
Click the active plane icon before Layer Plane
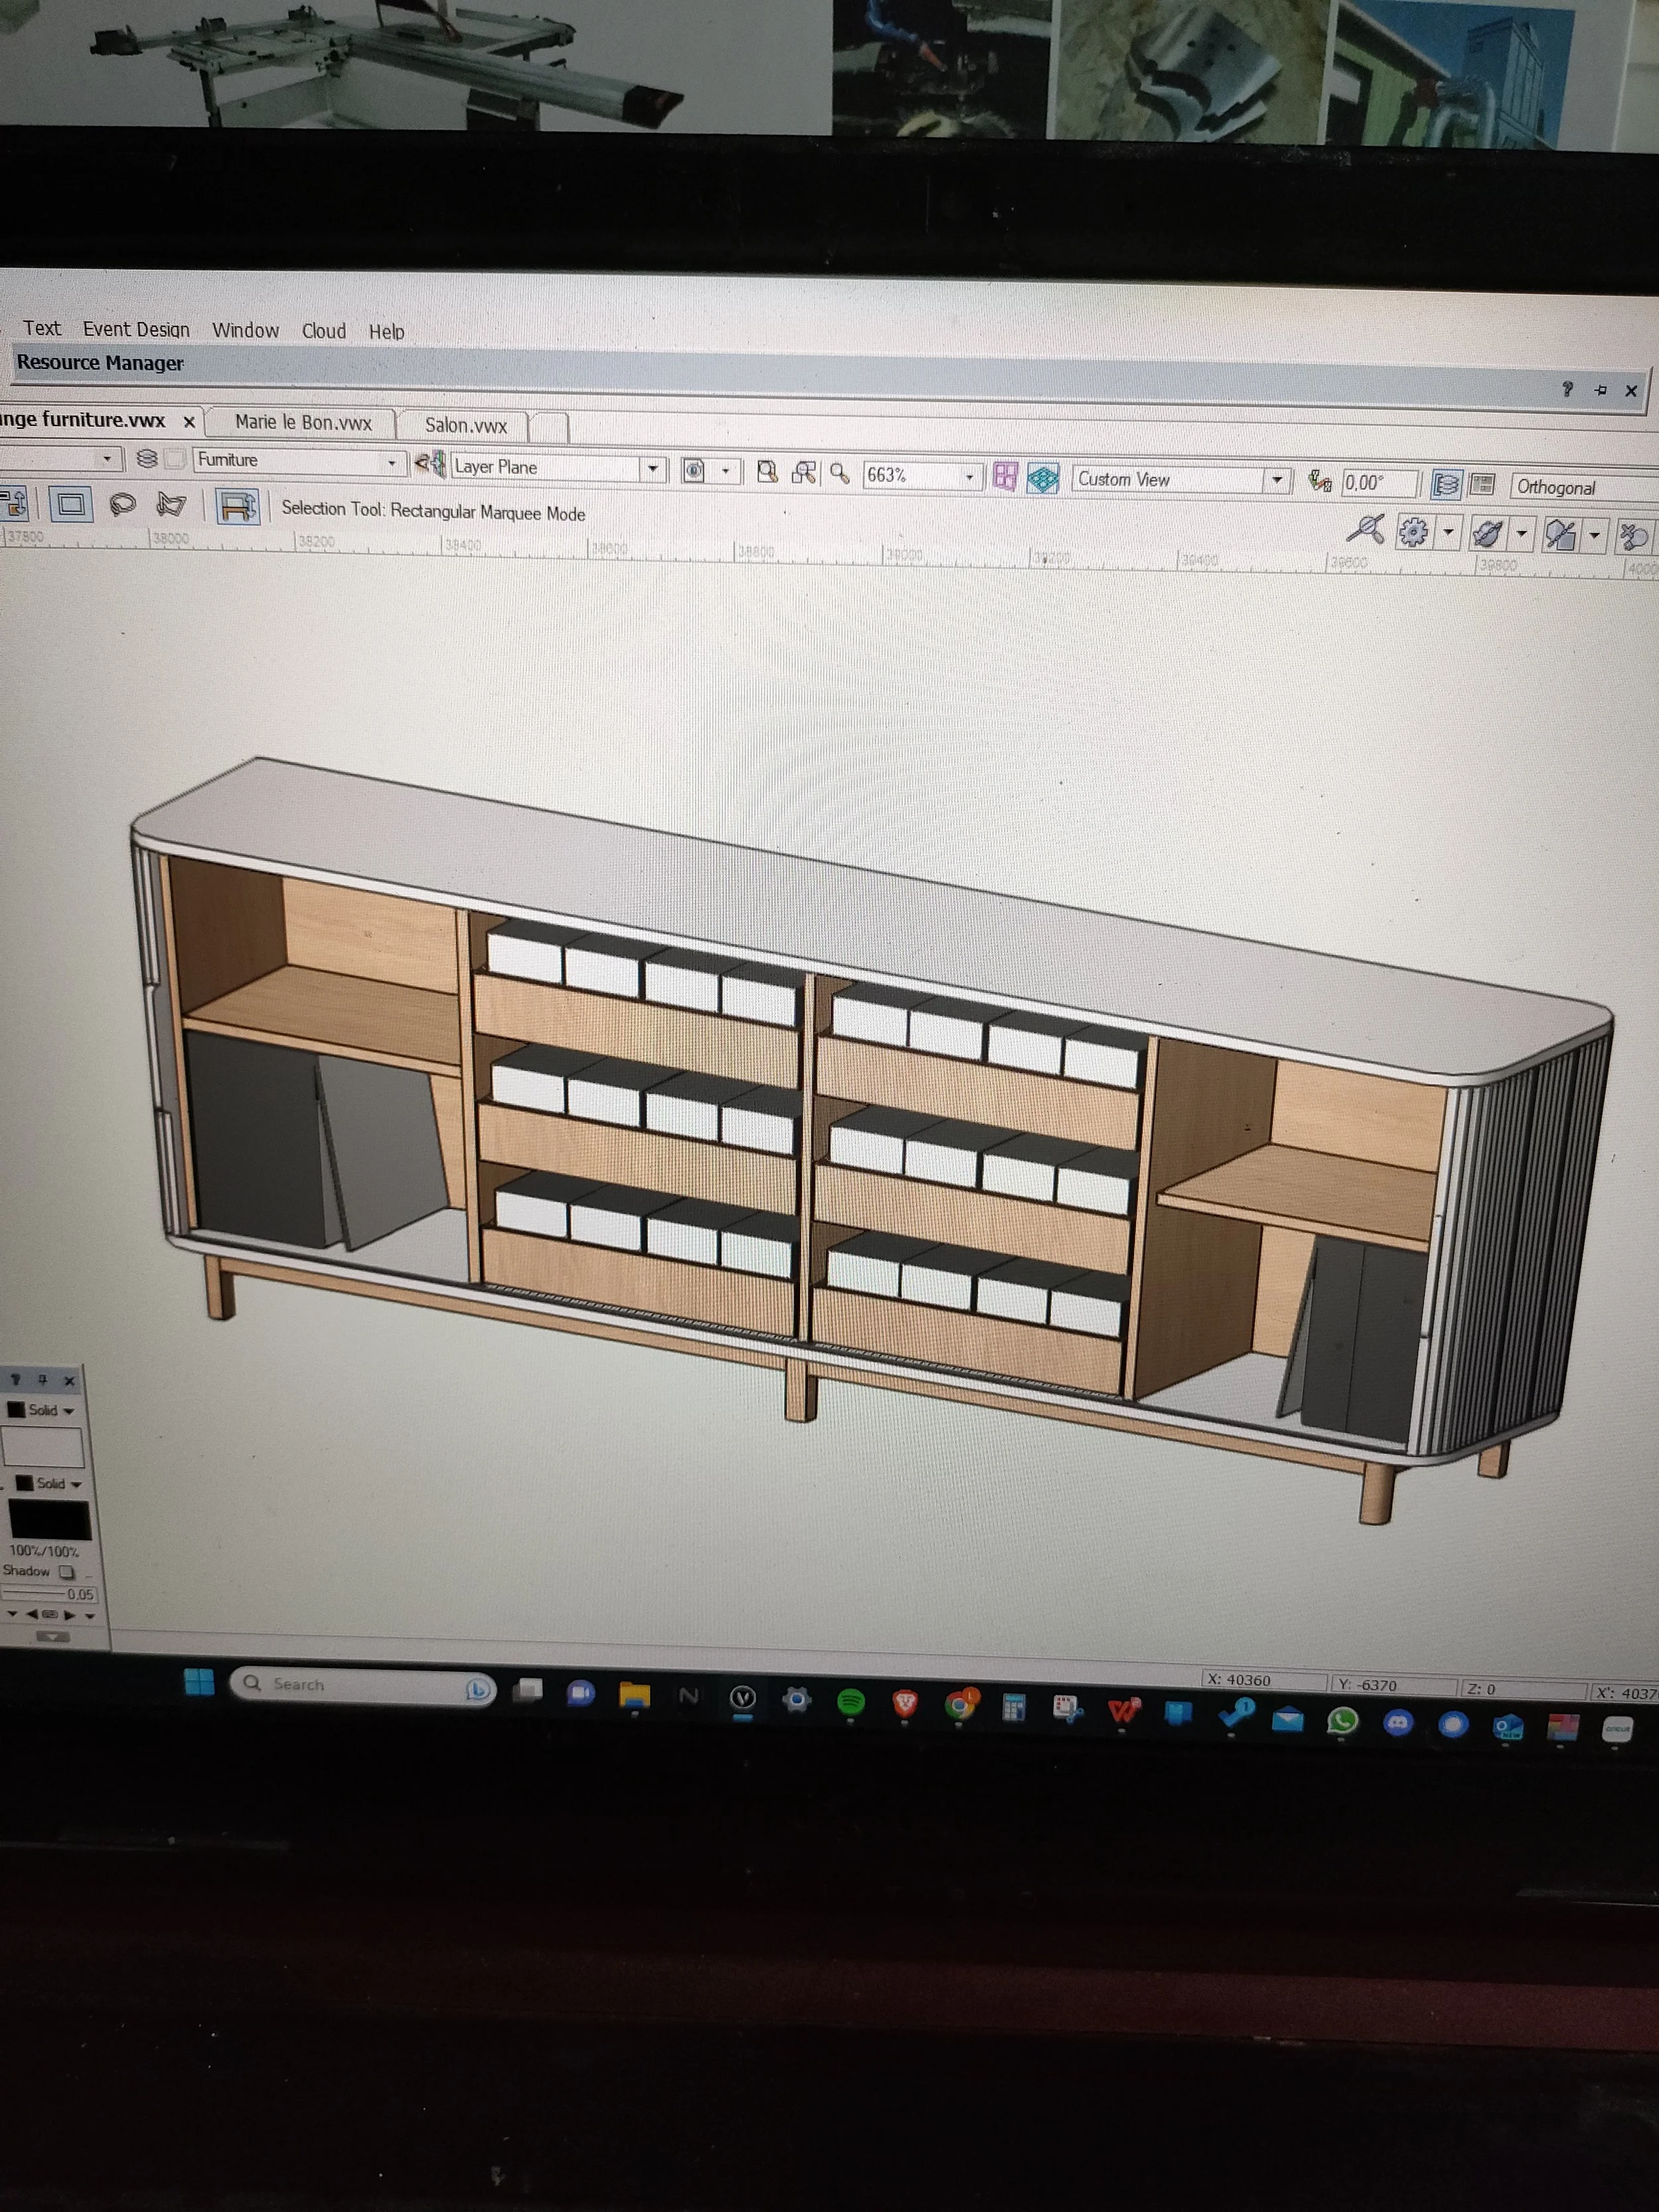point(431,464)
